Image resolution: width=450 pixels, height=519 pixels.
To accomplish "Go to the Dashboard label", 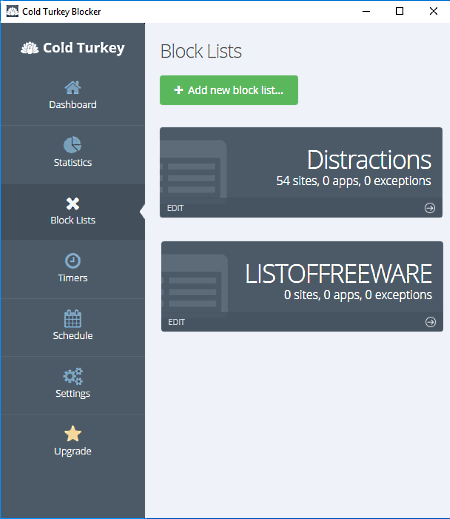I will click(73, 105).
